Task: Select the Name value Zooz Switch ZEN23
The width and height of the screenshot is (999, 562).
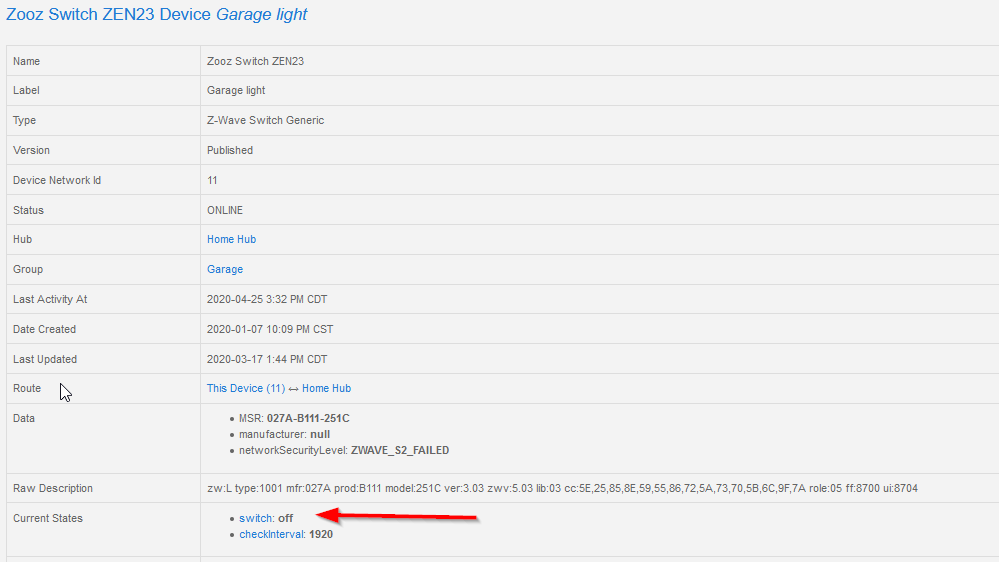Action: coord(255,62)
